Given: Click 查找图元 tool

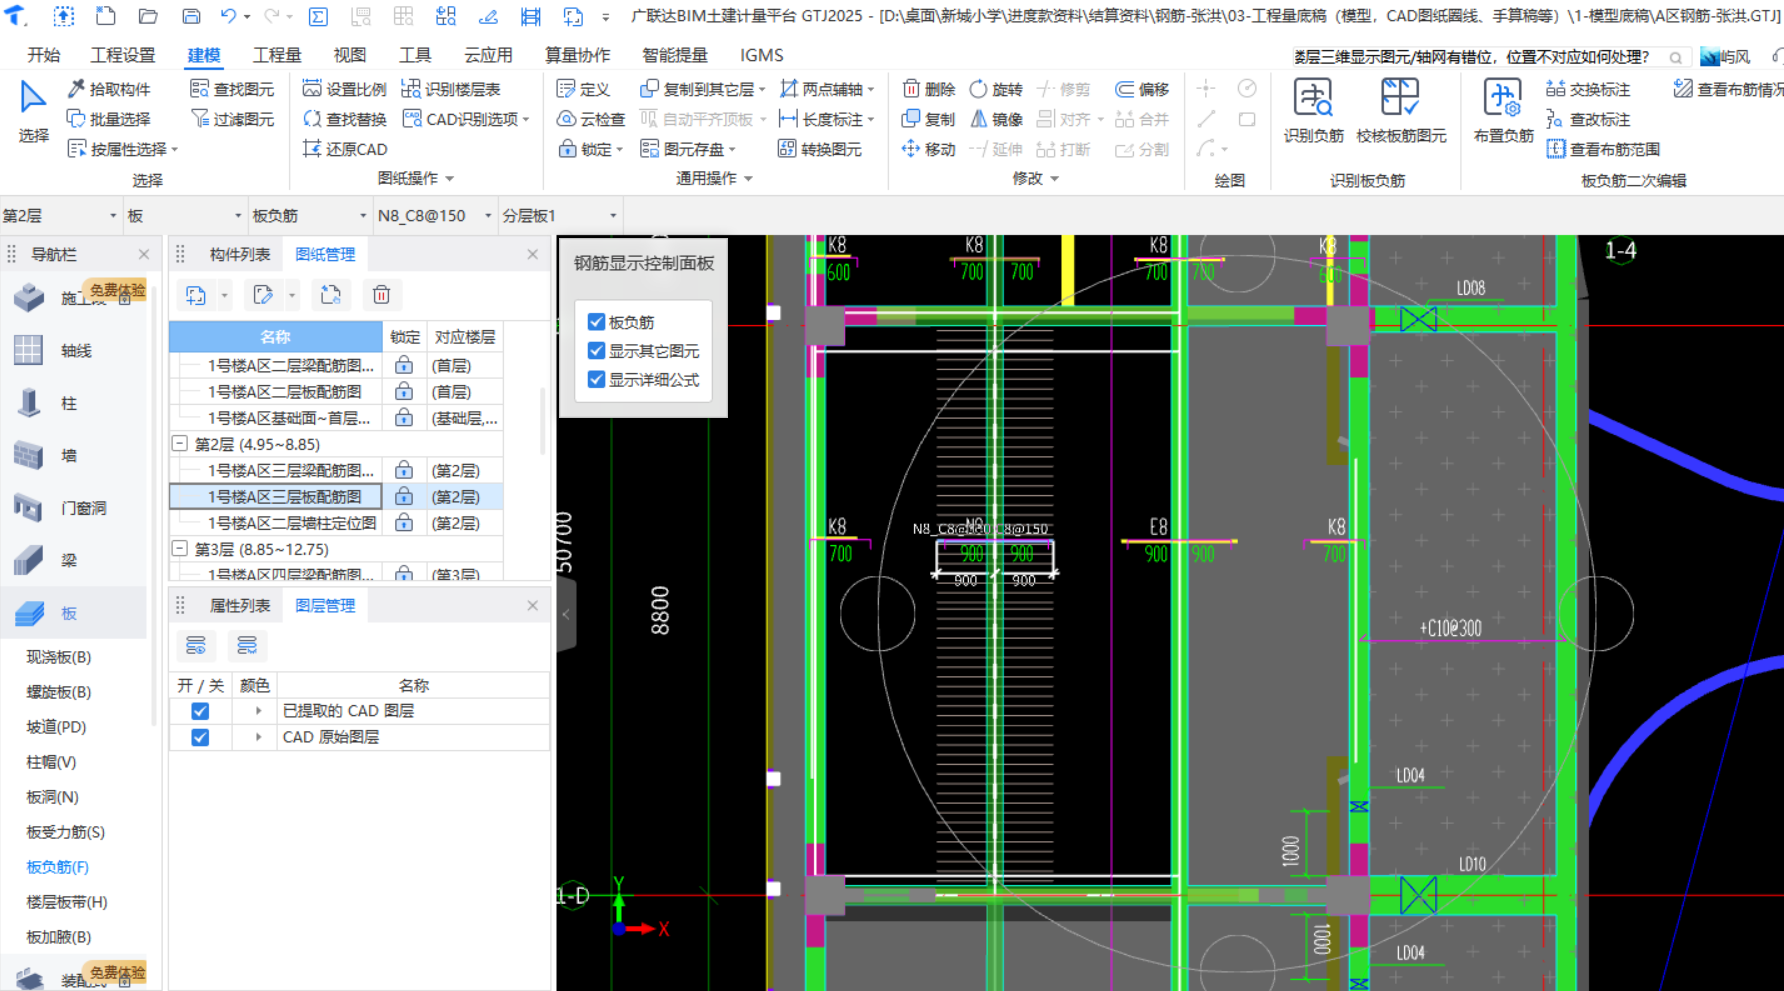Looking at the screenshot, I should coord(232,89).
